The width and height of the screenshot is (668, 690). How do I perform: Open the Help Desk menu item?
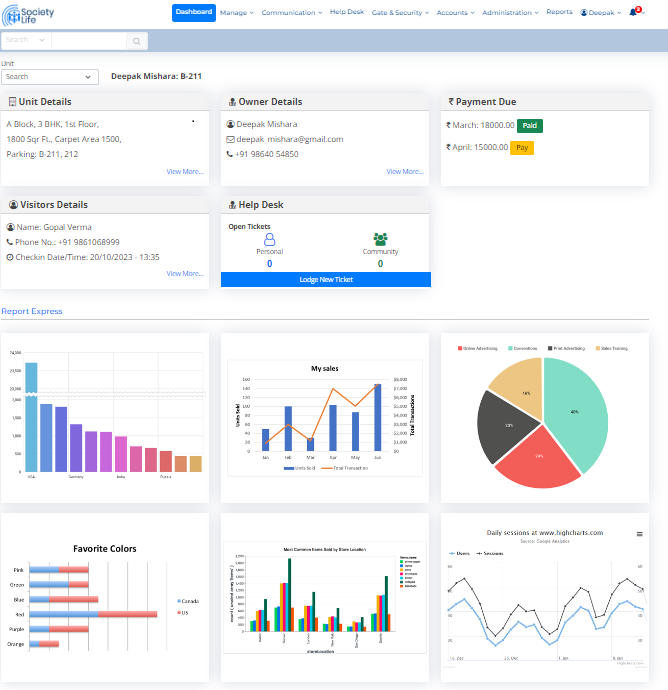click(346, 13)
